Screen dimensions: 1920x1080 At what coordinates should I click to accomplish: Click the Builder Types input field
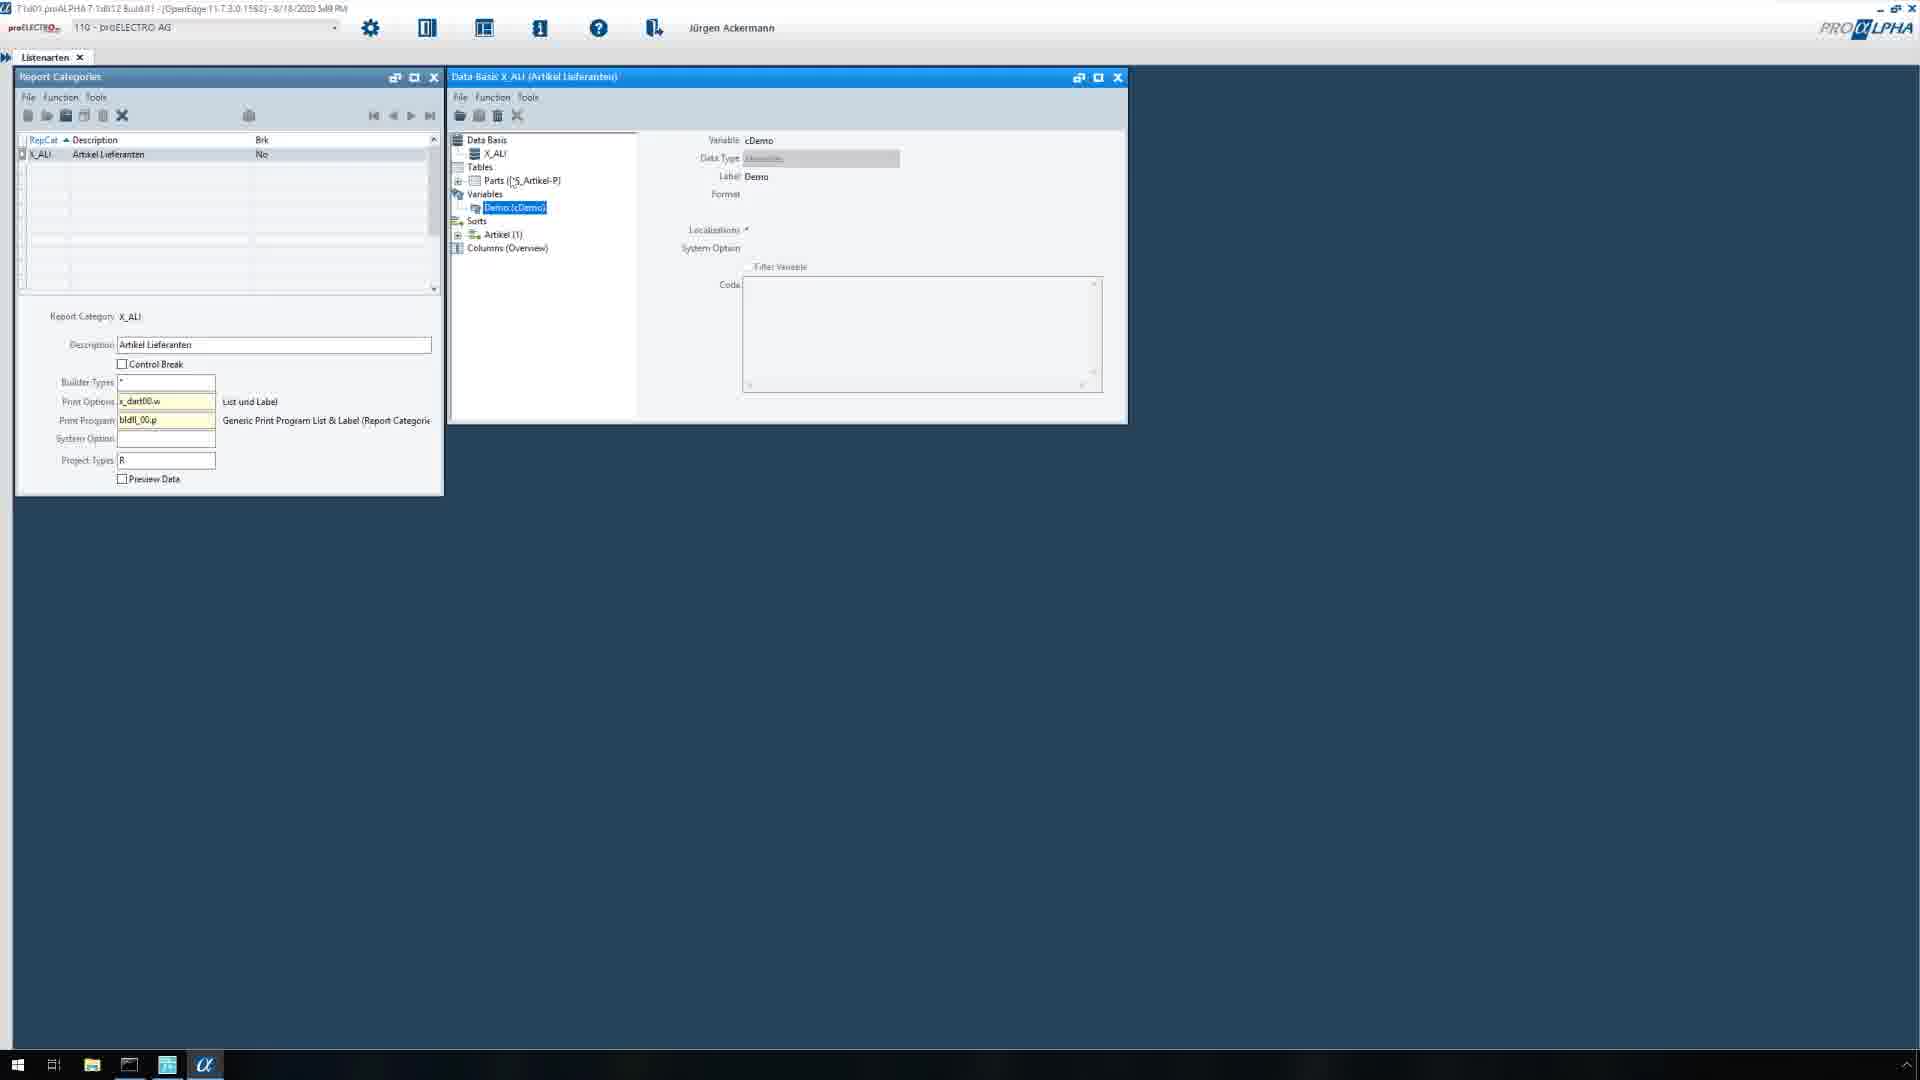(x=166, y=383)
